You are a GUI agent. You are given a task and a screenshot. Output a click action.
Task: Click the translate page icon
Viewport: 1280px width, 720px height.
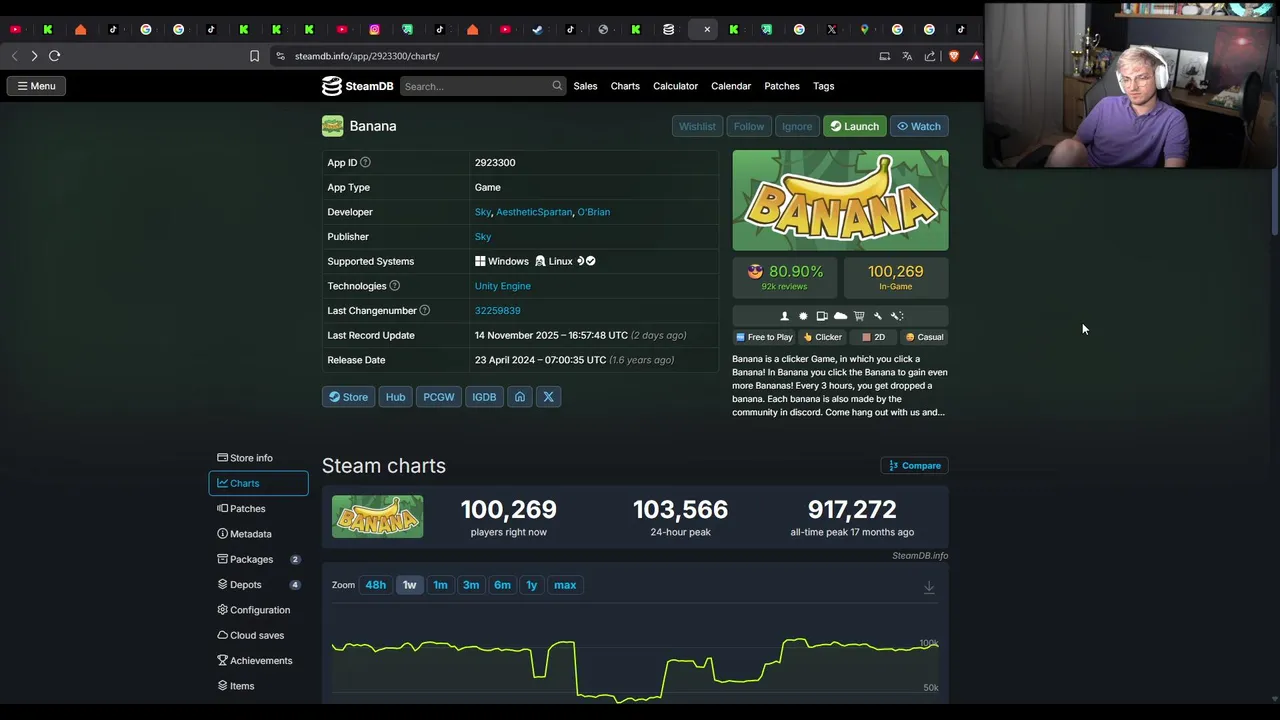click(907, 56)
